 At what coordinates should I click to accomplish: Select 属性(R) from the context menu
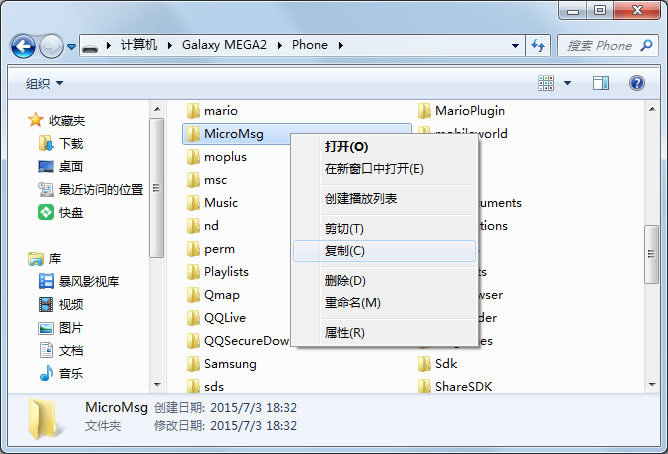pos(345,333)
